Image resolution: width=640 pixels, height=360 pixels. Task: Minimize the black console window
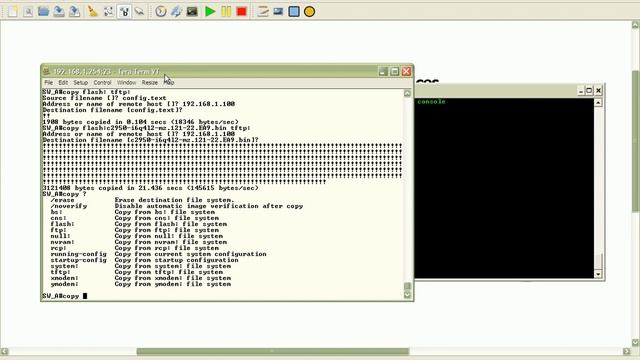[x=580, y=90]
